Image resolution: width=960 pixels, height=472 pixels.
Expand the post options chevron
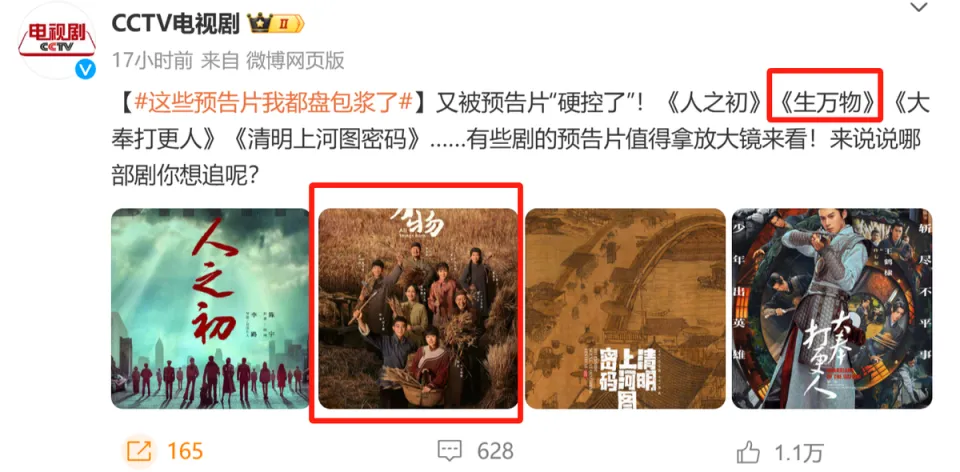click(x=918, y=8)
